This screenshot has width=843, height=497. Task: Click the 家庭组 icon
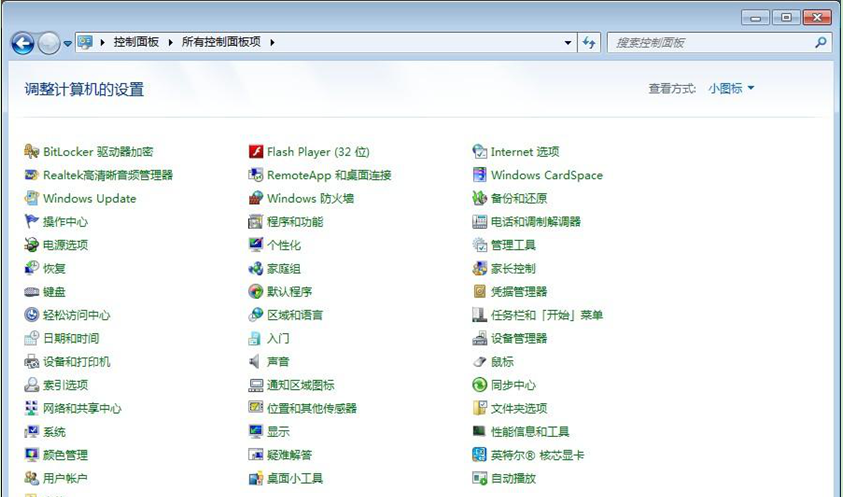pos(256,268)
